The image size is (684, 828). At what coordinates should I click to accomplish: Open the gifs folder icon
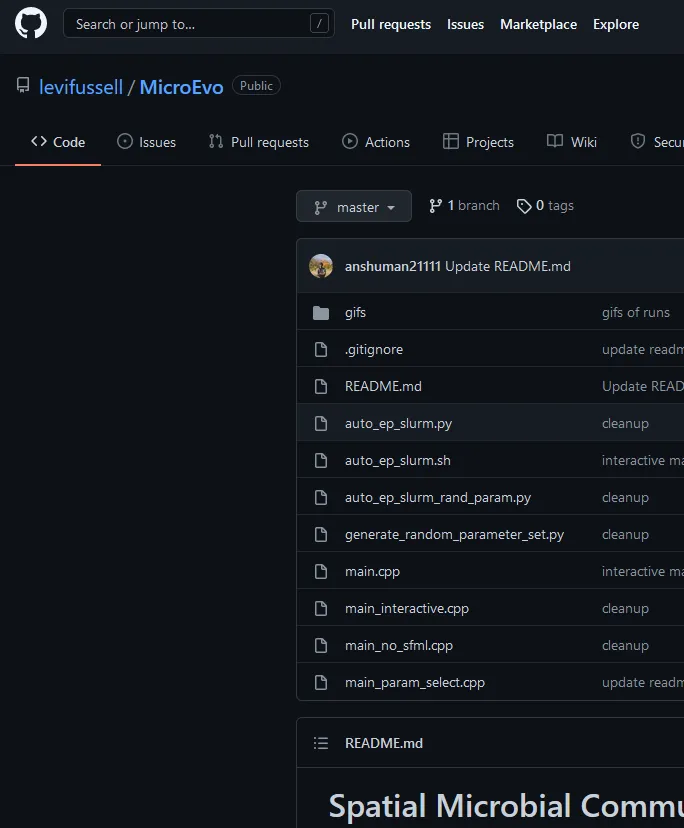(x=321, y=313)
